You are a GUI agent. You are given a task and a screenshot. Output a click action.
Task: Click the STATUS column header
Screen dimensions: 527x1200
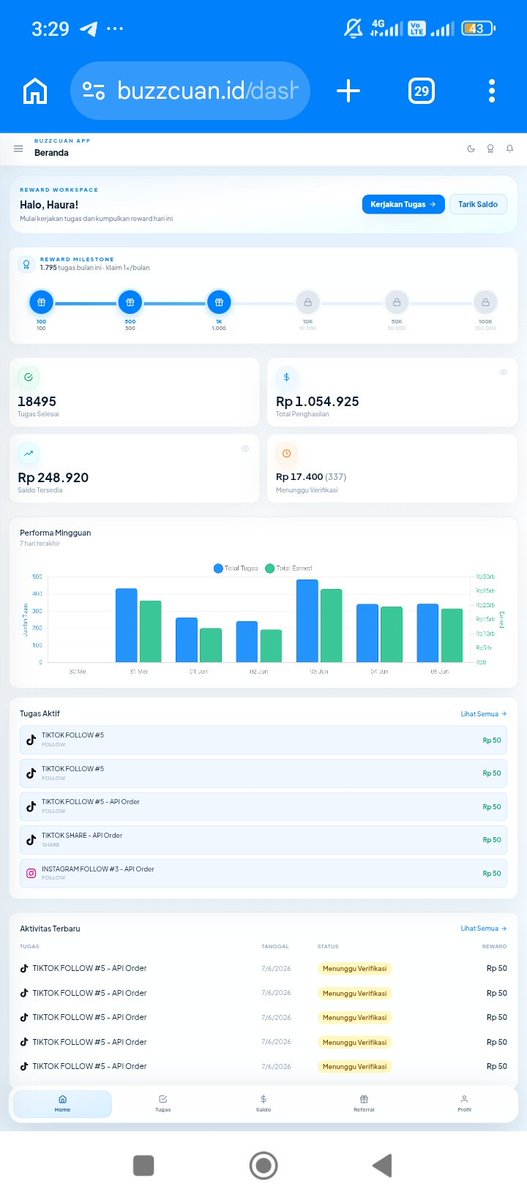(328, 946)
